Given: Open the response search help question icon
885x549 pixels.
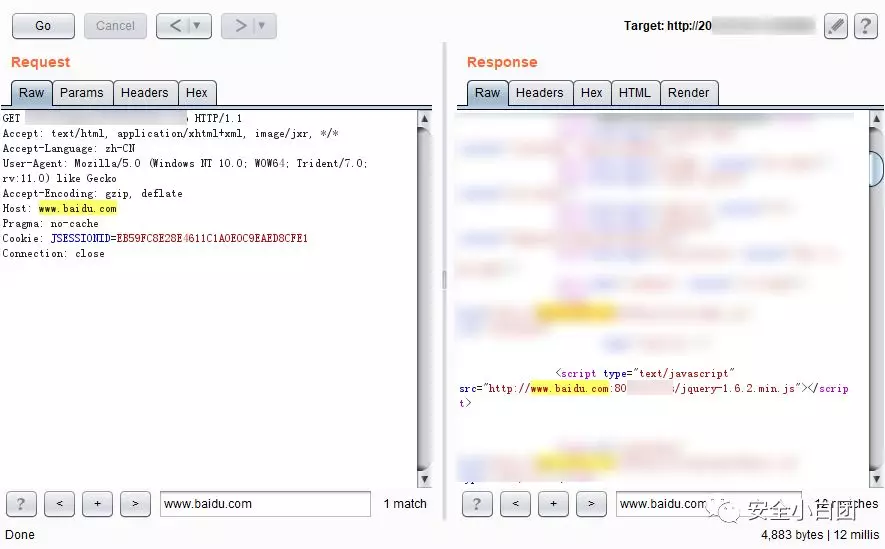Looking at the screenshot, I should [x=477, y=504].
